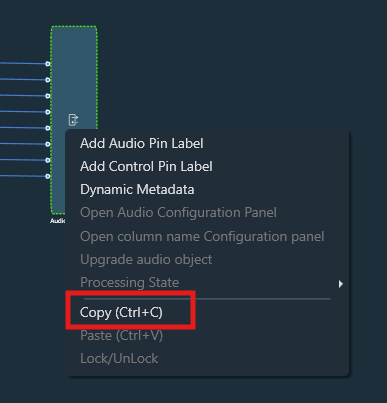
Task: Open the Processing State menu entry
Action: pos(129,283)
